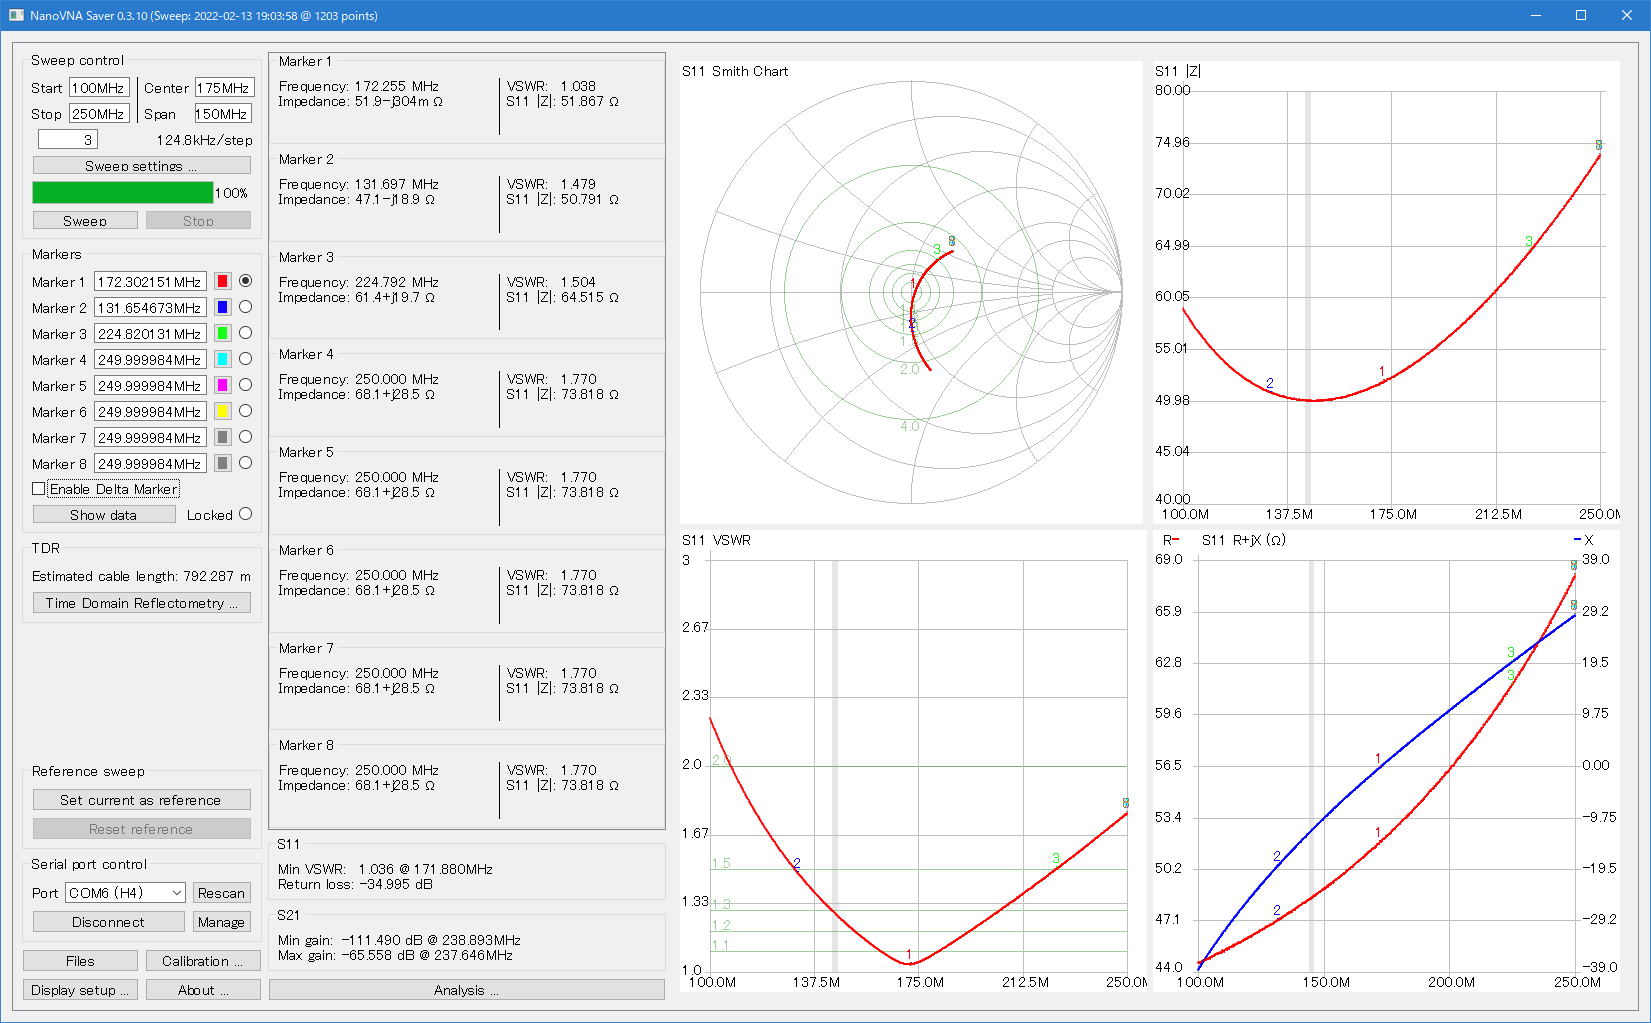
Task: Edit Marker 2 frequency field
Action: (x=150, y=308)
